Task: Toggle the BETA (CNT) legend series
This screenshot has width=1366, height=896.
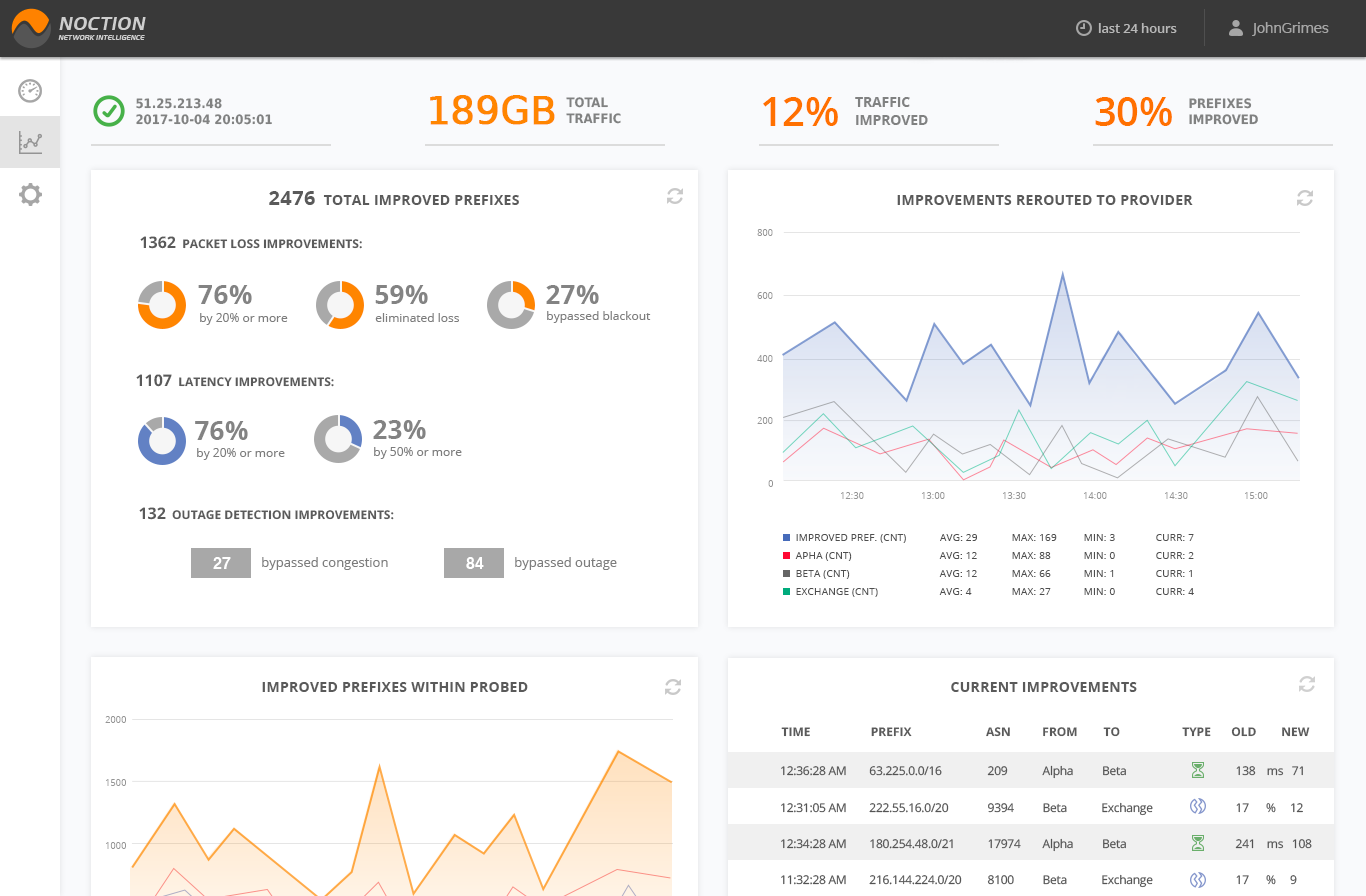Action: point(817,573)
